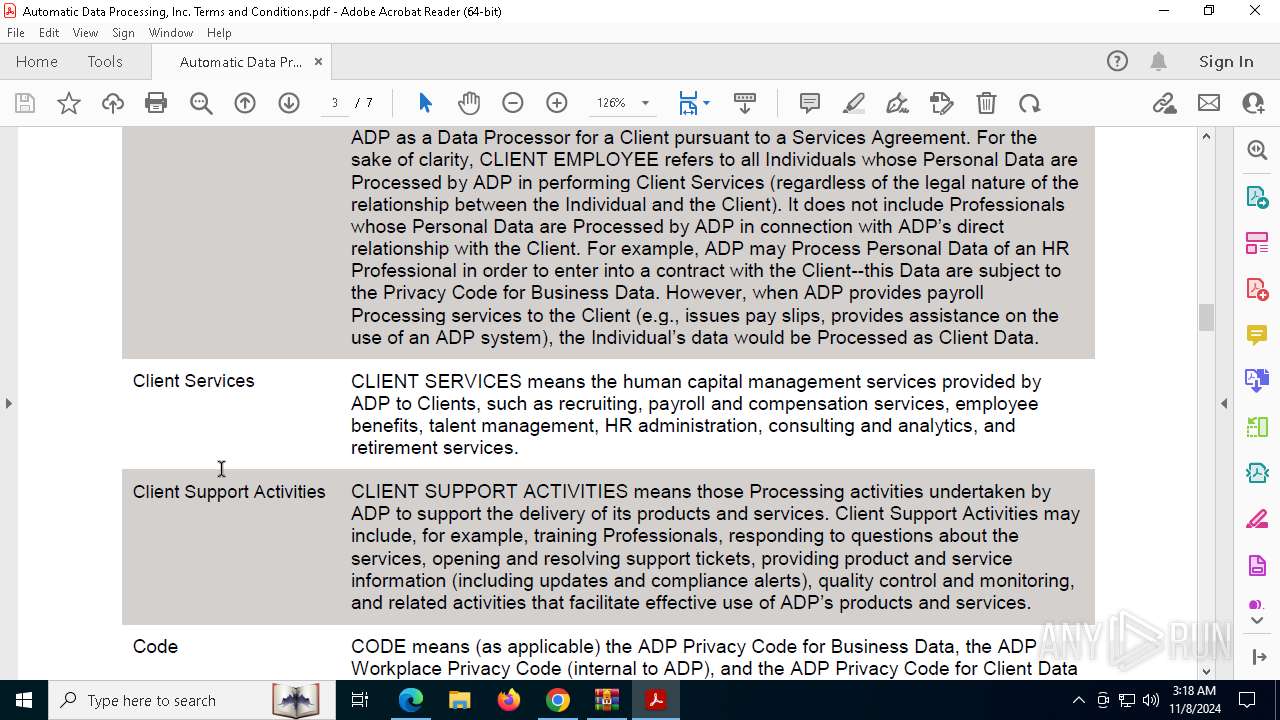Send file by email icon
Viewport: 1280px width, 720px height.
pos(1209,103)
